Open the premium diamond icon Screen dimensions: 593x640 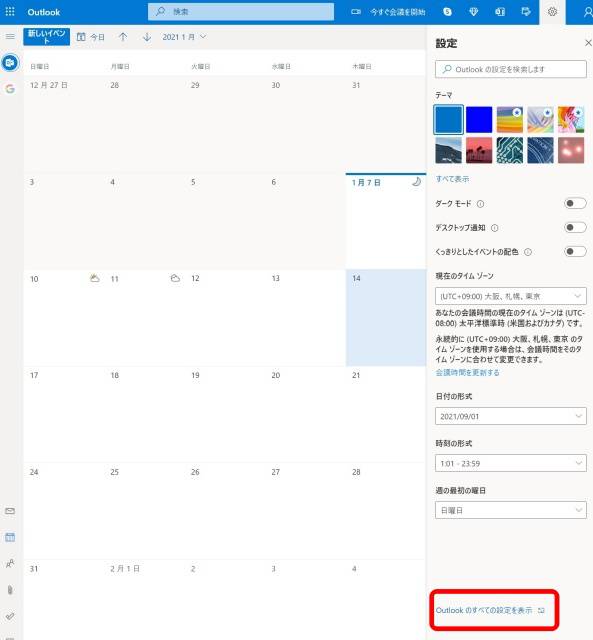click(x=473, y=12)
